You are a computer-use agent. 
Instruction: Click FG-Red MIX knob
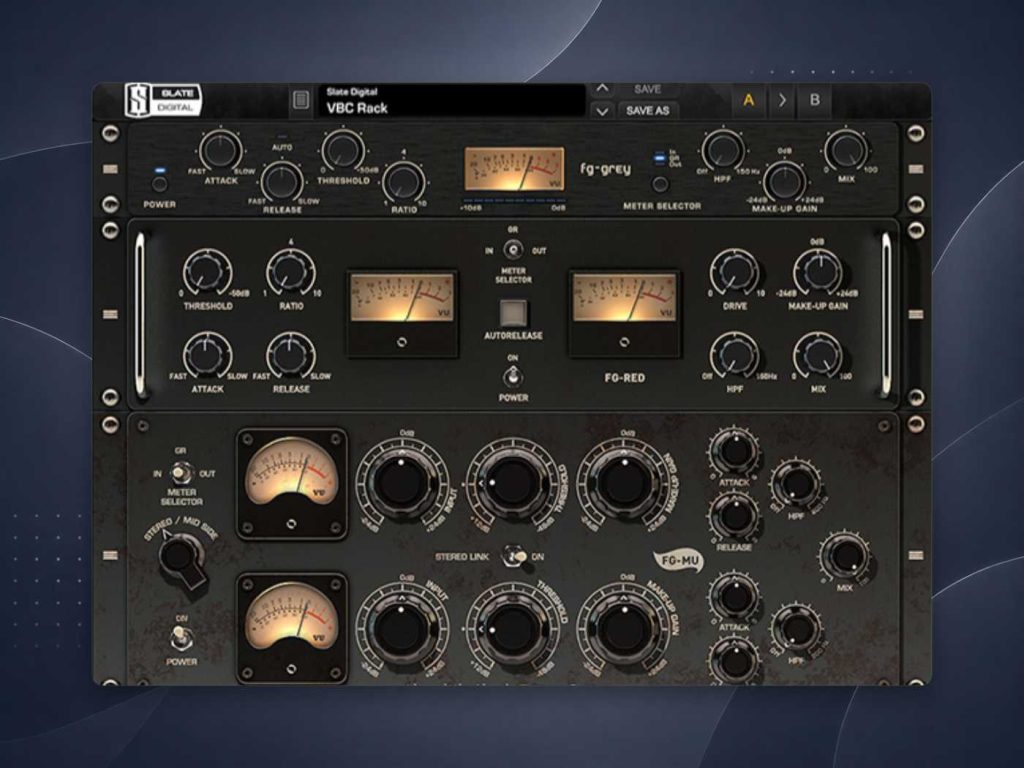[818, 356]
